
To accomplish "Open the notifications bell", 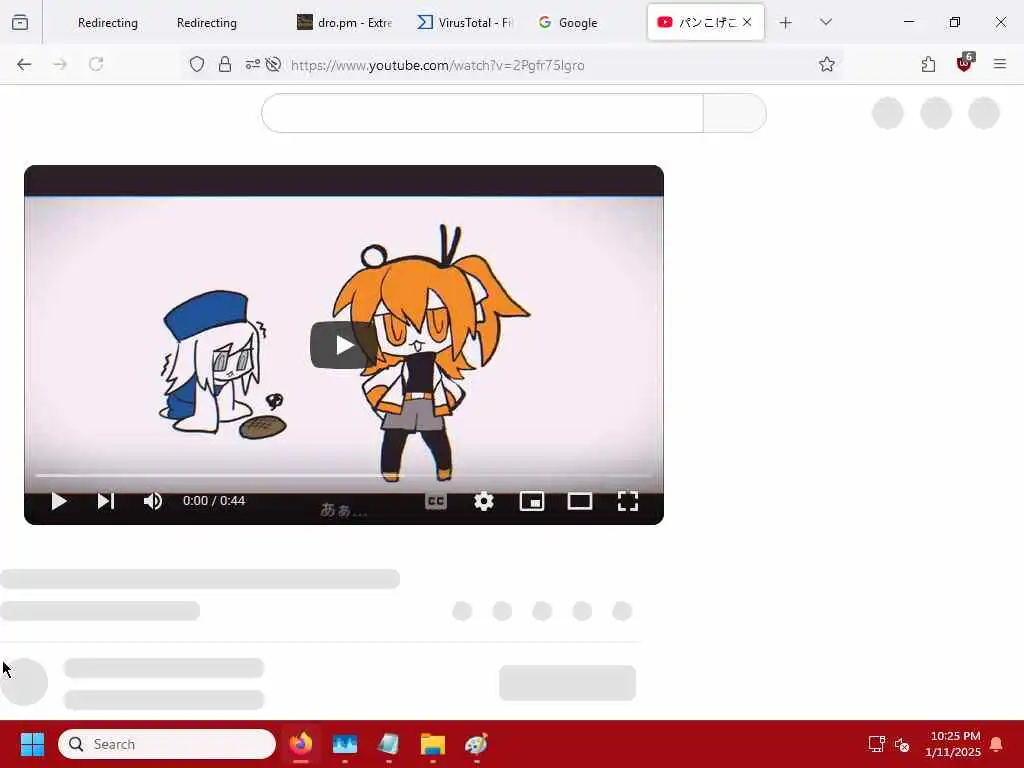I will pyautogui.click(x=996, y=744).
